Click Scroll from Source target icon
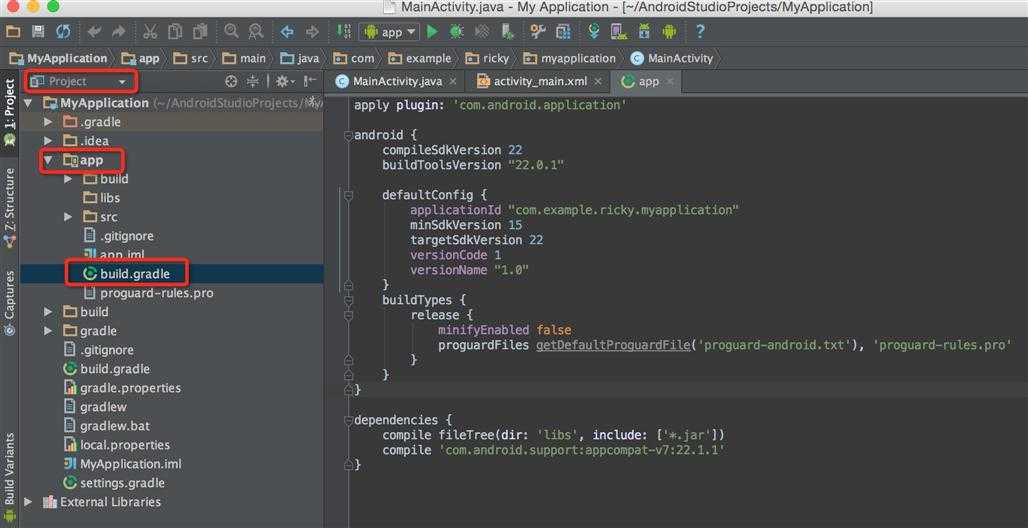 231,81
